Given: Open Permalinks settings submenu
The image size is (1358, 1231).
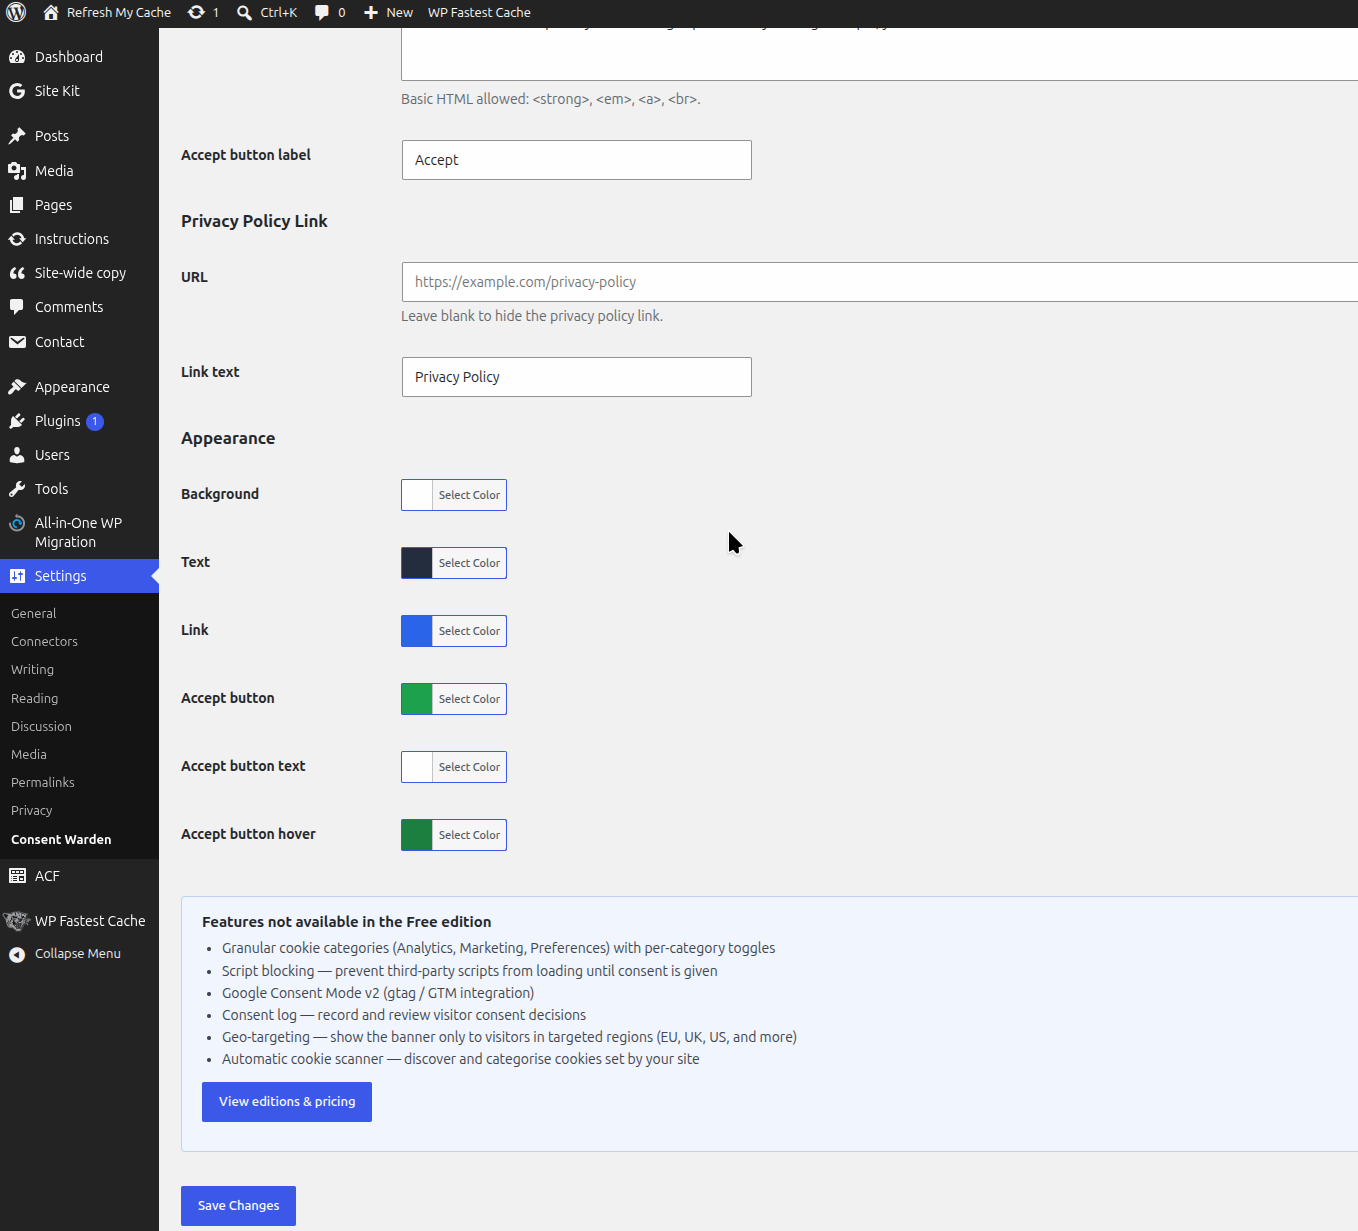Looking at the screenshot, I should tap(43, 782).
